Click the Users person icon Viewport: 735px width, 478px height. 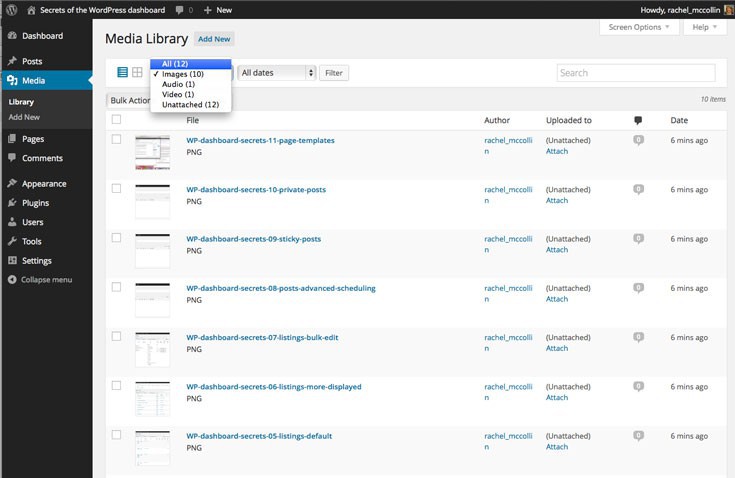tap(12, 222)
